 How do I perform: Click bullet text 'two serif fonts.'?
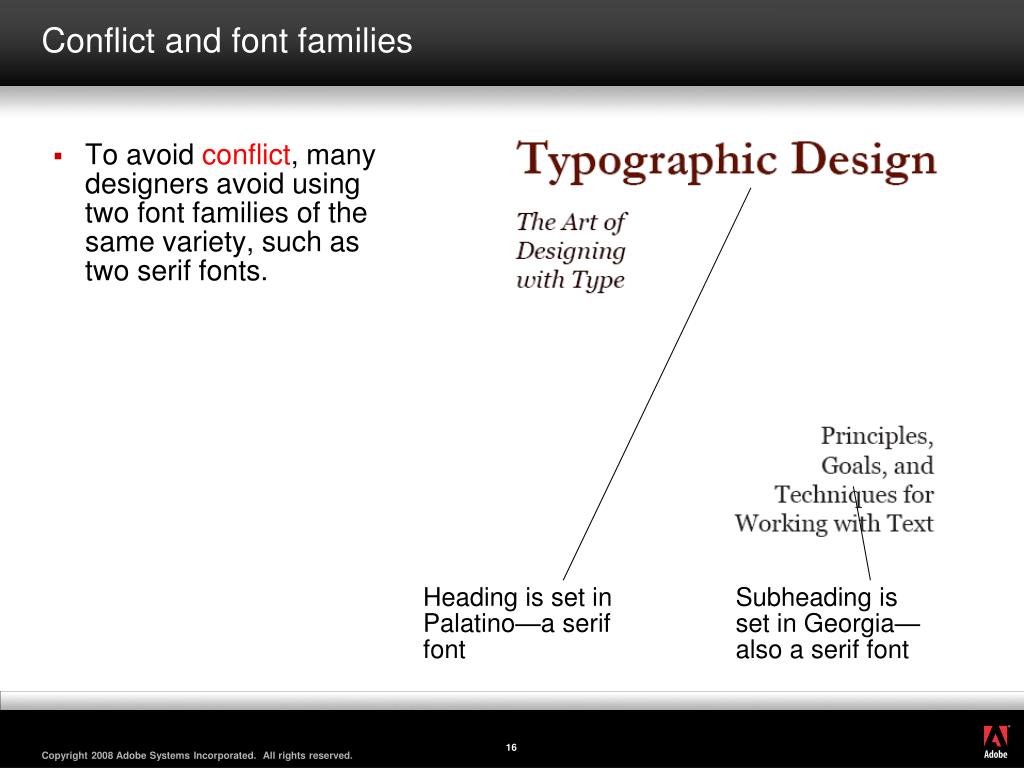pos(176,270)
